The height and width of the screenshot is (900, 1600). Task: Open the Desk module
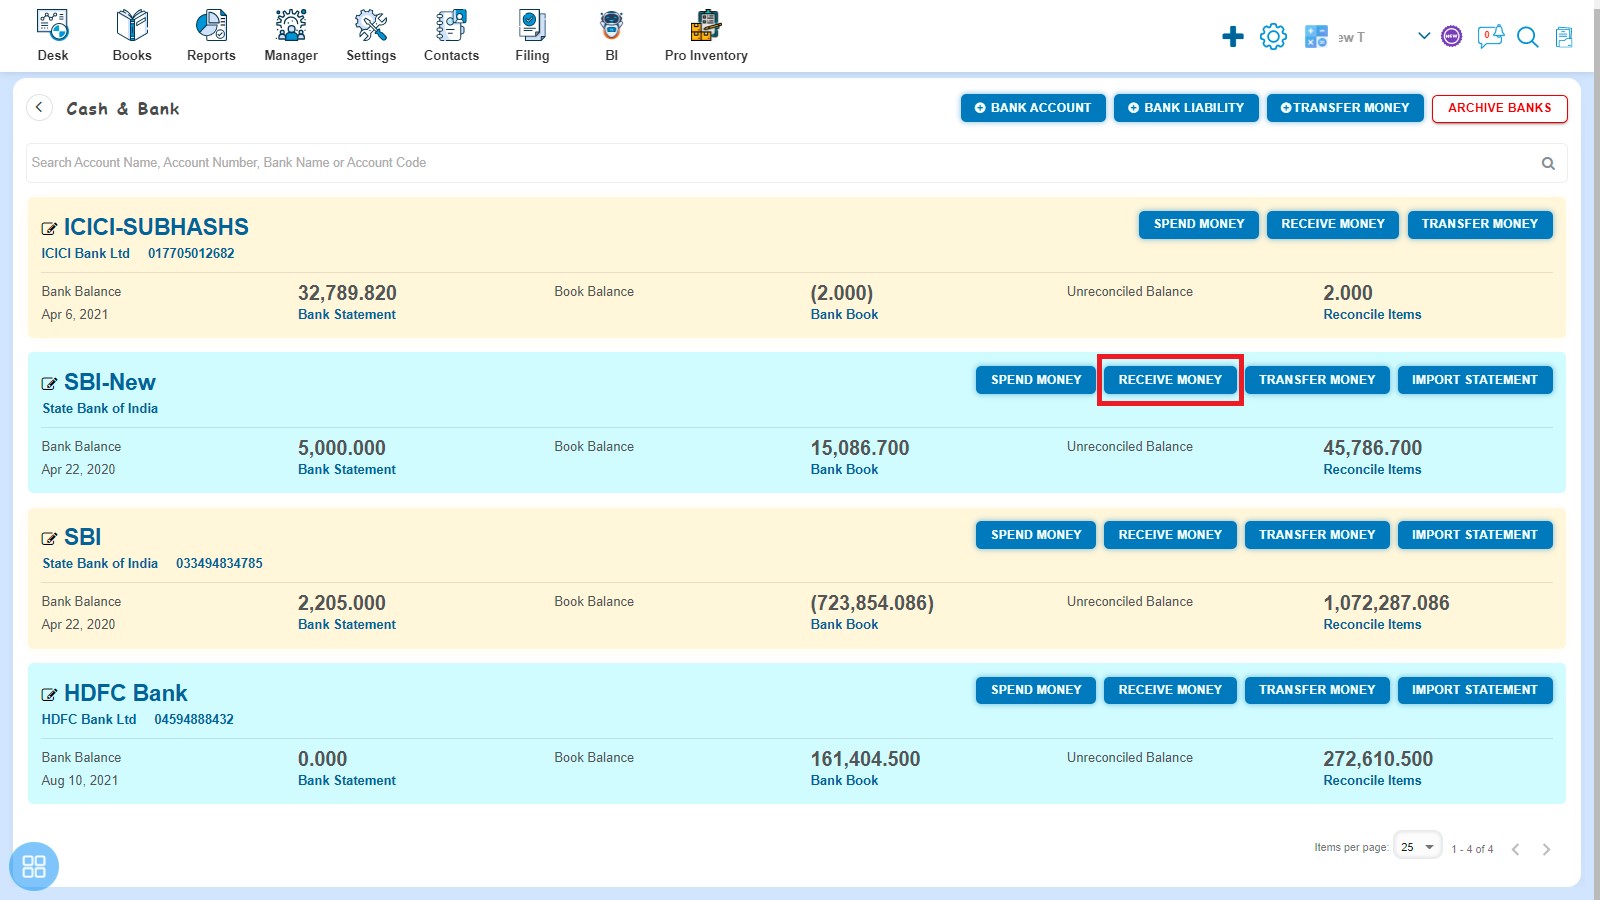(53, 35)
